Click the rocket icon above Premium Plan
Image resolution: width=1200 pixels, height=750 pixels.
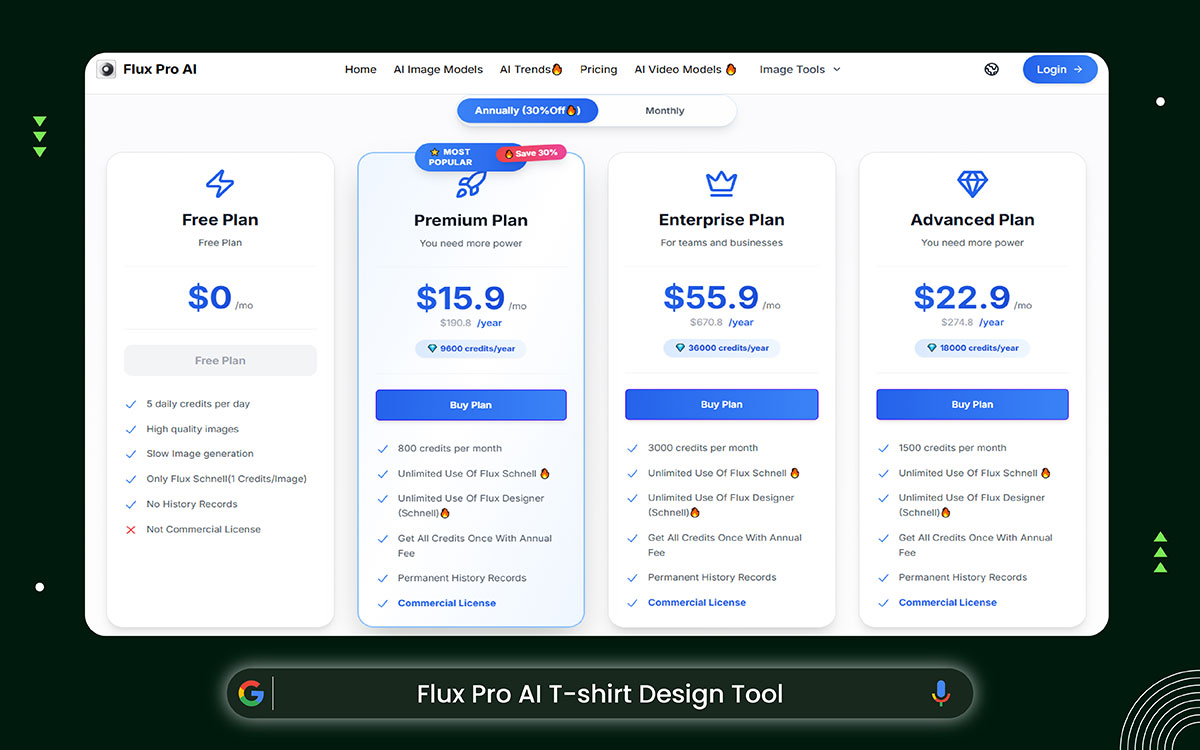point(470,183)
